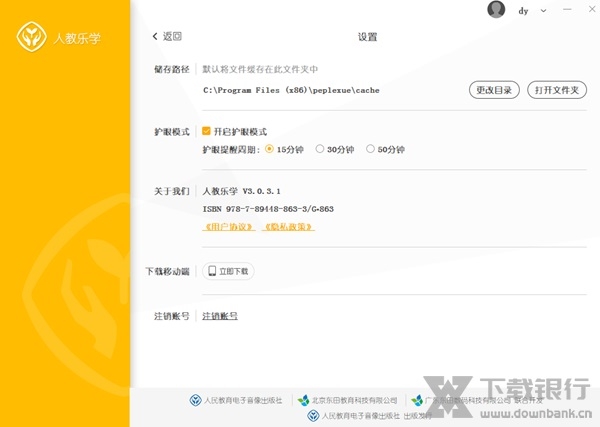Viewport: 600px width, 427px height.
Task: Select the 50分钟 reminder interval
Action: pyautogui.click(x=370, y=148)
